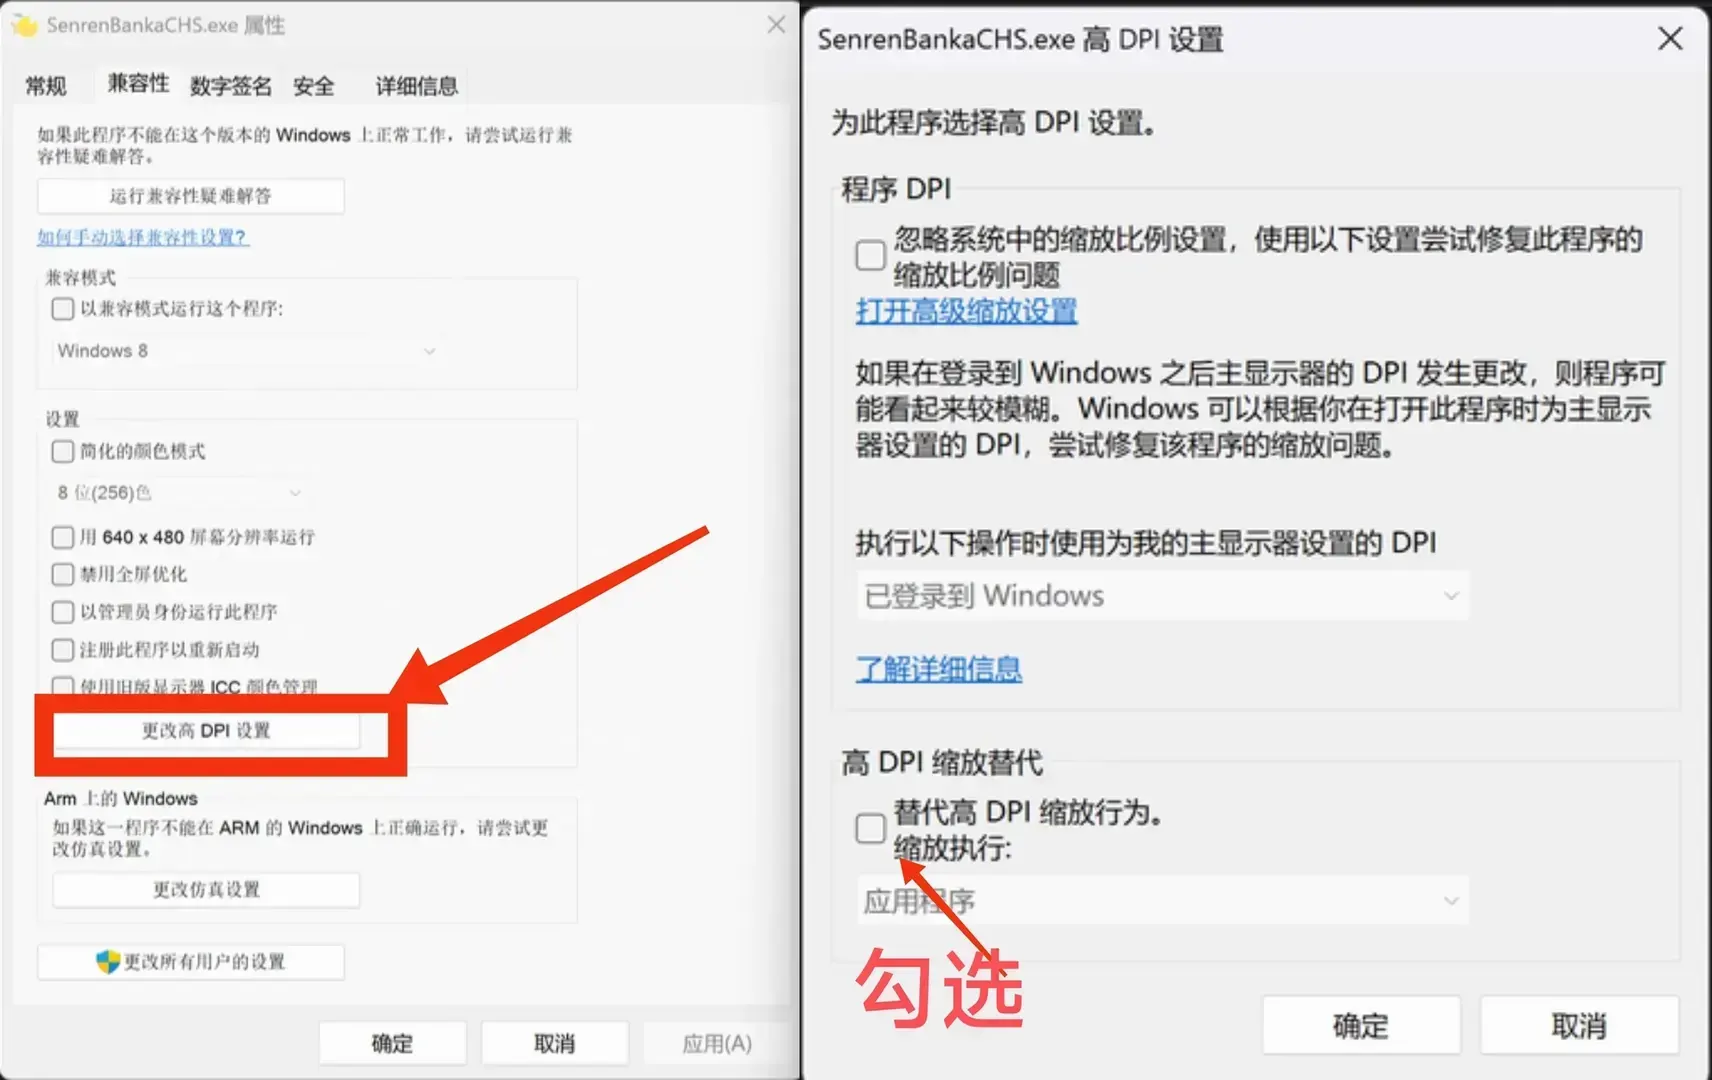The image size is (1712, 1080).
Task: Click 取消 in the properties window
Action: click(x=554, y=1043)
